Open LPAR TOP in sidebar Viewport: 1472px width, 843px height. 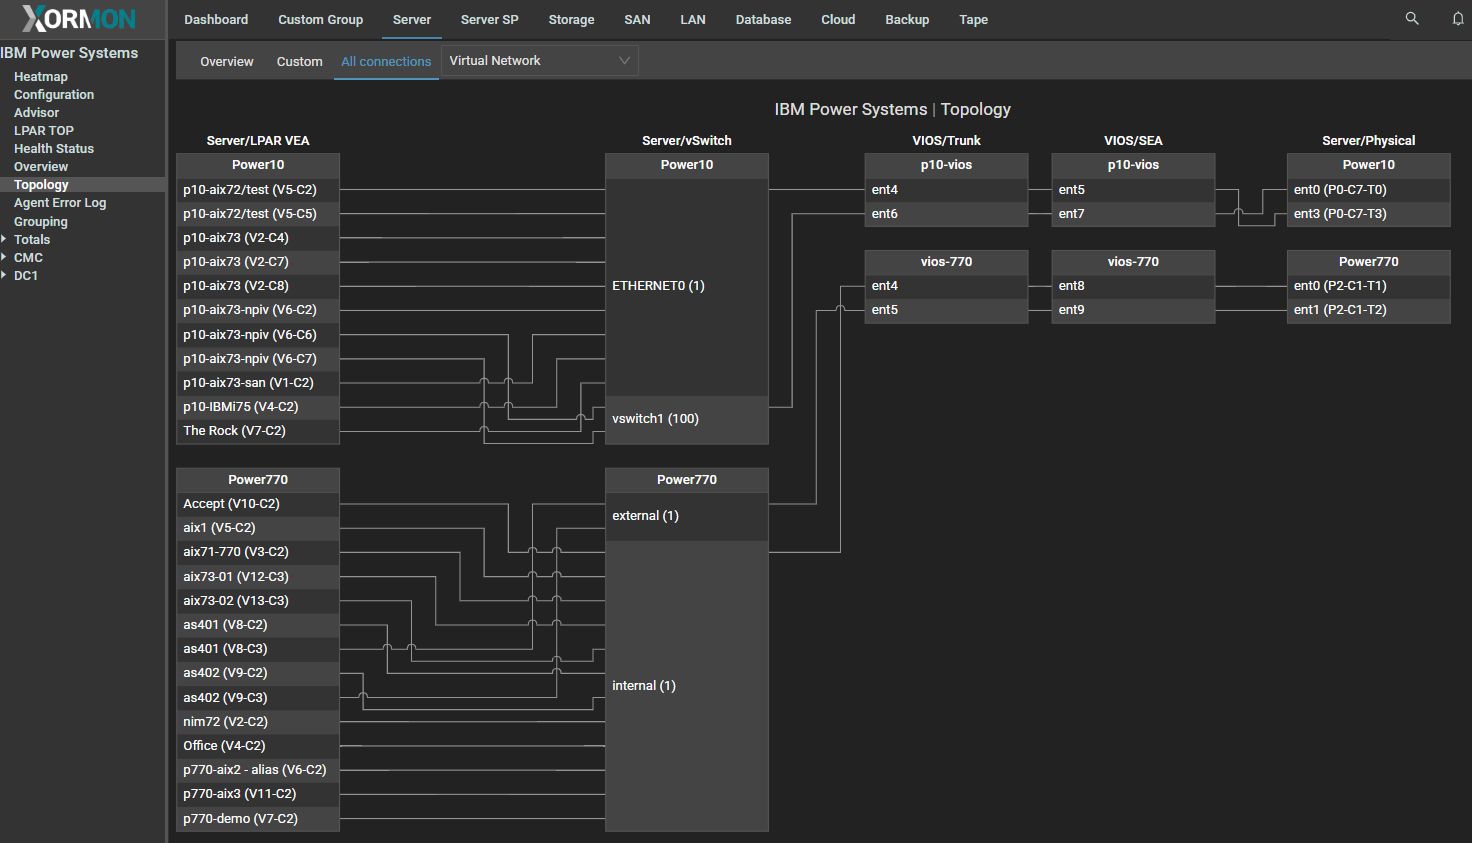click(44, 131)
